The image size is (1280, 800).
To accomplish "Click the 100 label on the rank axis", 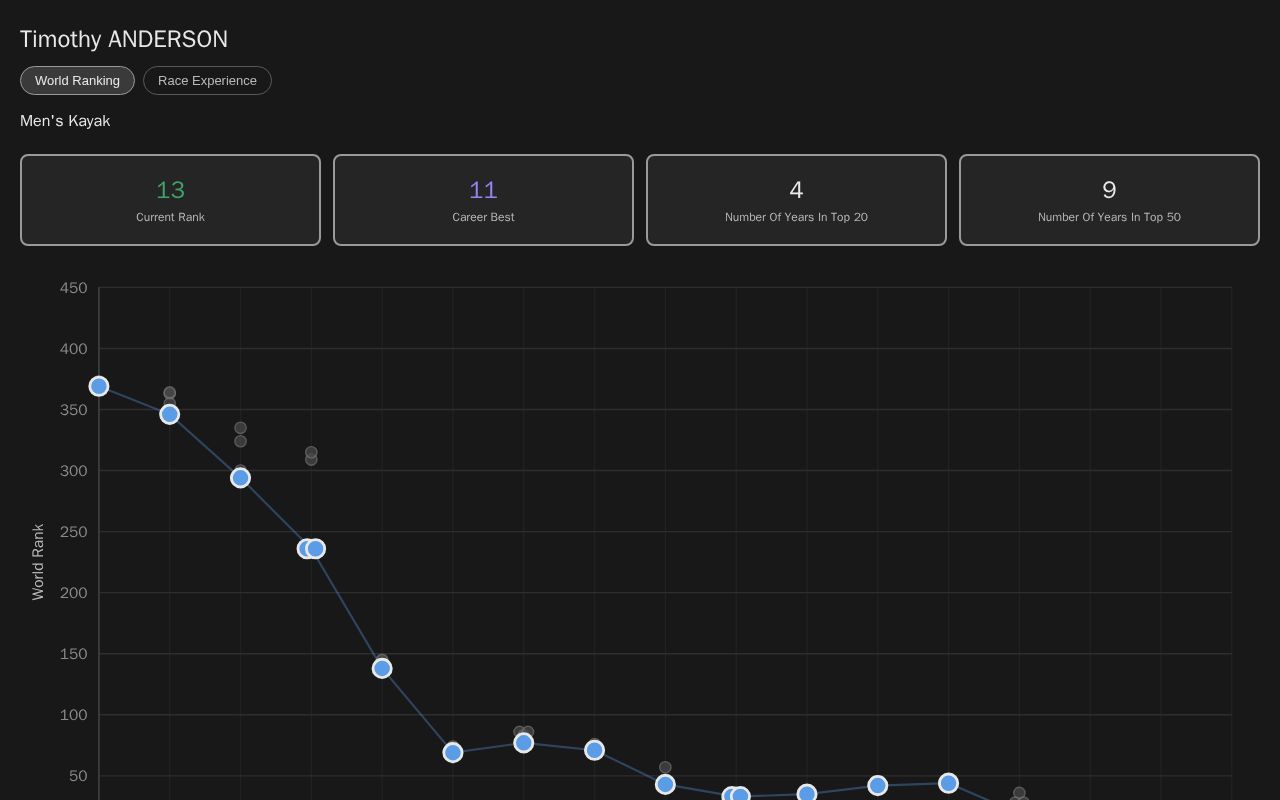I will click(x=73, y=715).
